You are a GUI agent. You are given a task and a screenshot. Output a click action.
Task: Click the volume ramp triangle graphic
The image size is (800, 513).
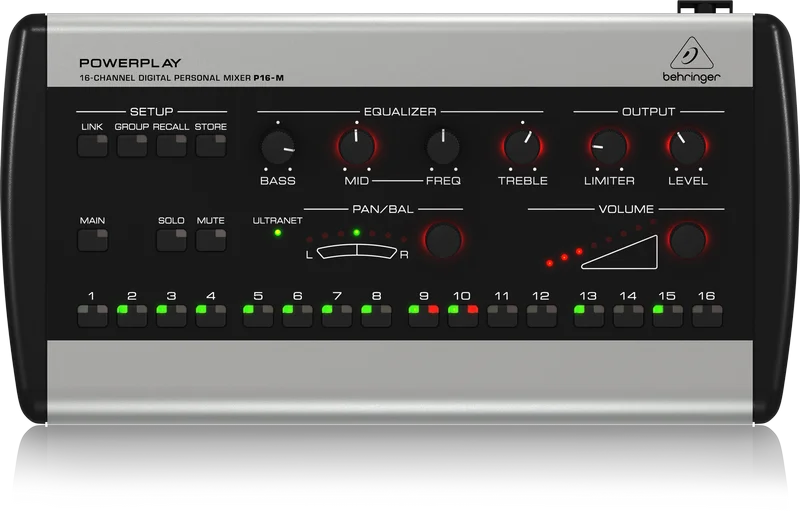(x=619, y=252)
